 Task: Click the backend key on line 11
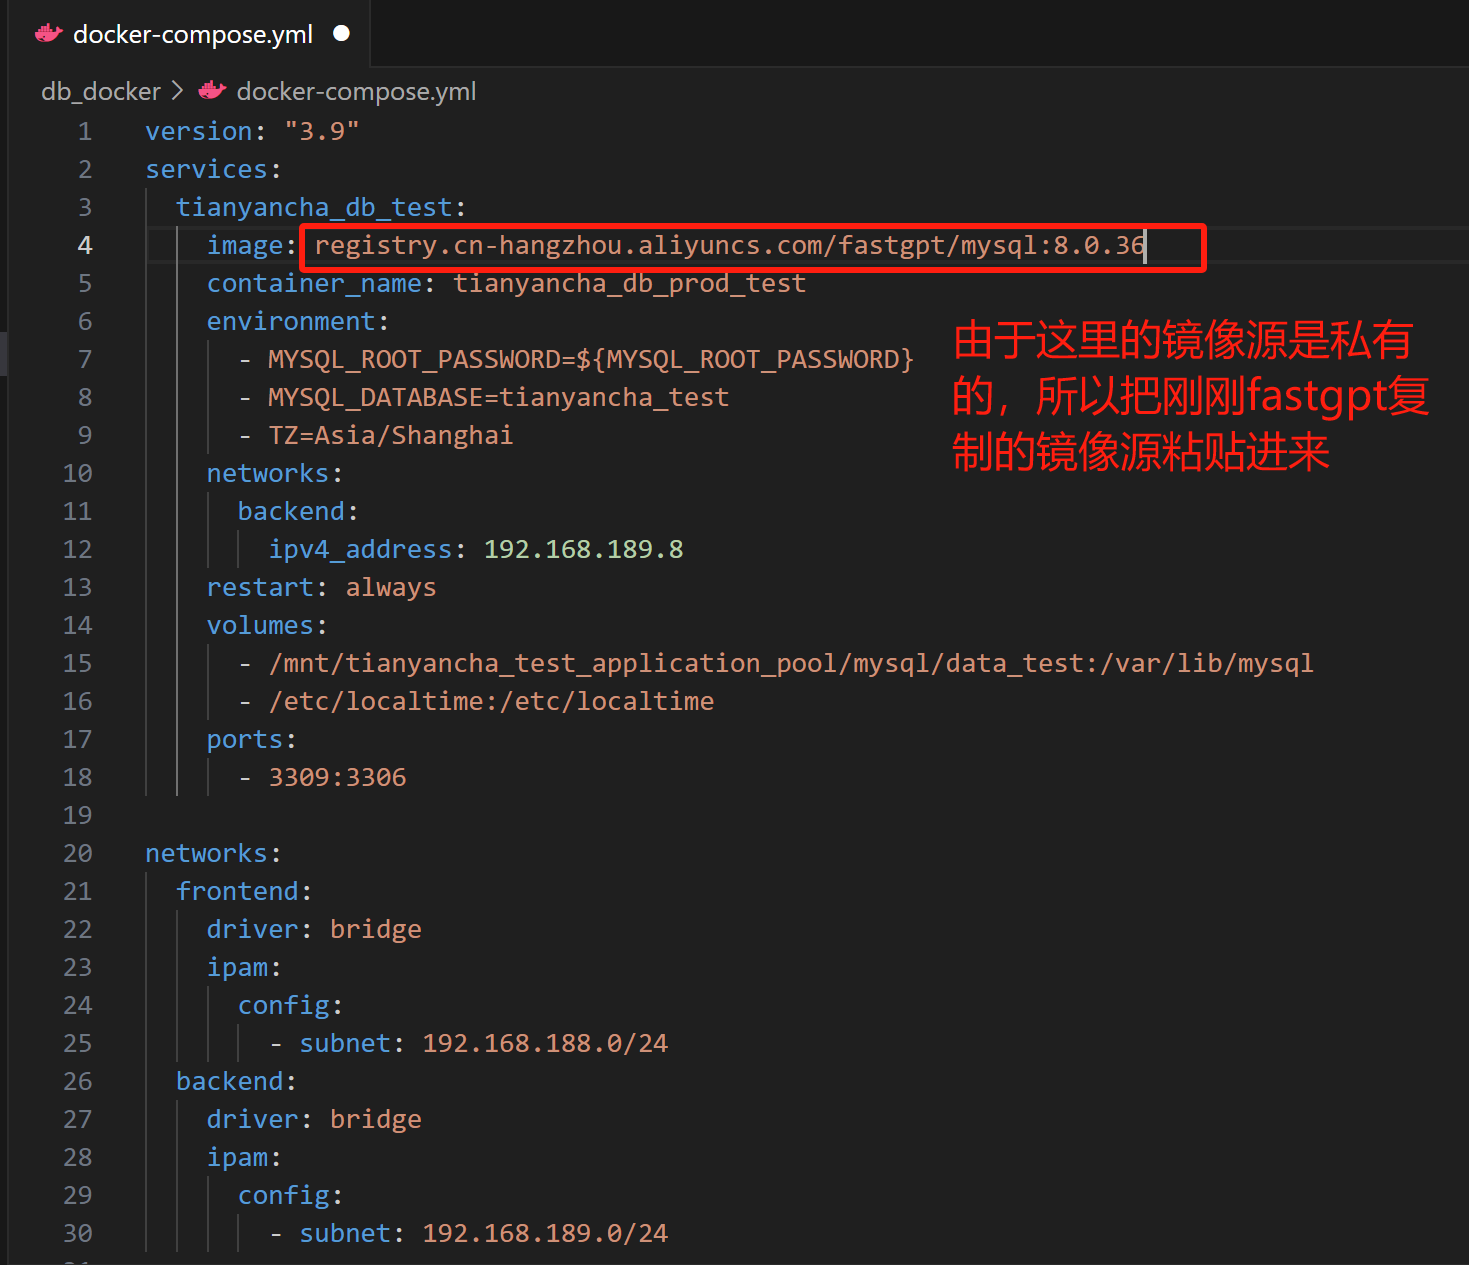tap(291, 511)
